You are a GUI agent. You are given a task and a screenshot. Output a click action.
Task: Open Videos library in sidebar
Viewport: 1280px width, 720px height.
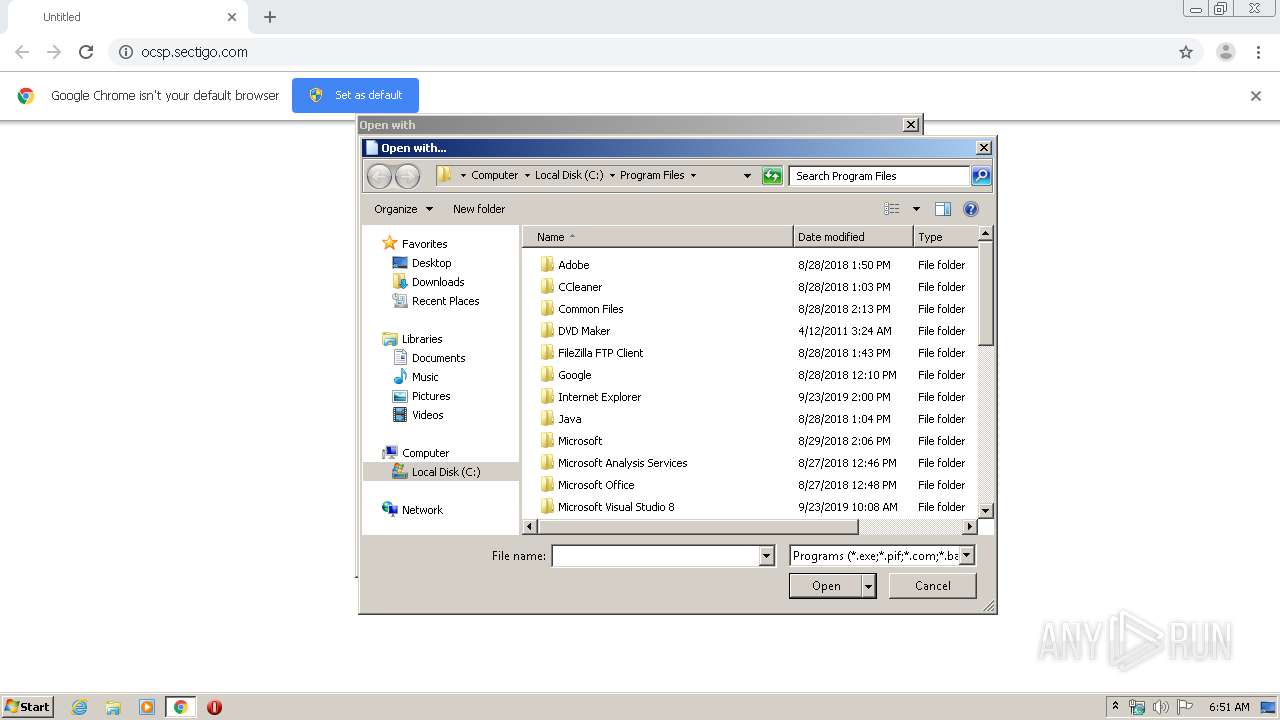427,415
